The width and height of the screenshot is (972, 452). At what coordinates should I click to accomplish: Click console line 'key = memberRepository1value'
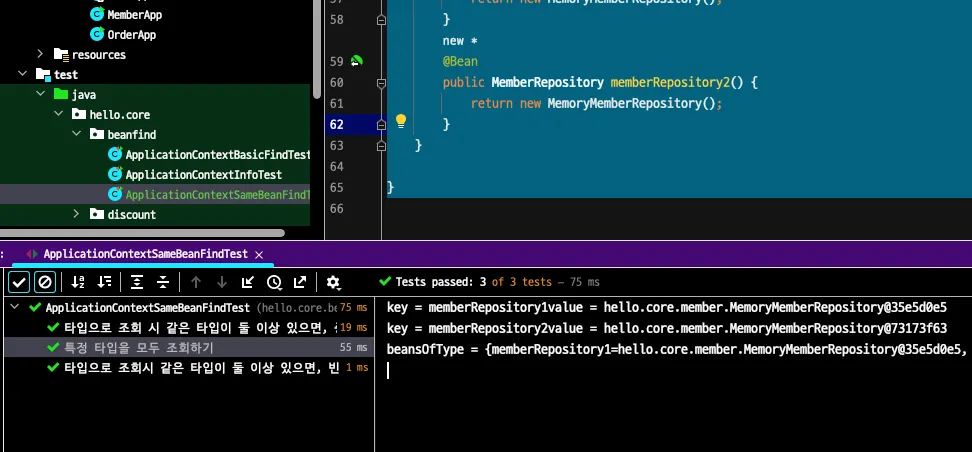pyautogui.click(x=666, y=308)
